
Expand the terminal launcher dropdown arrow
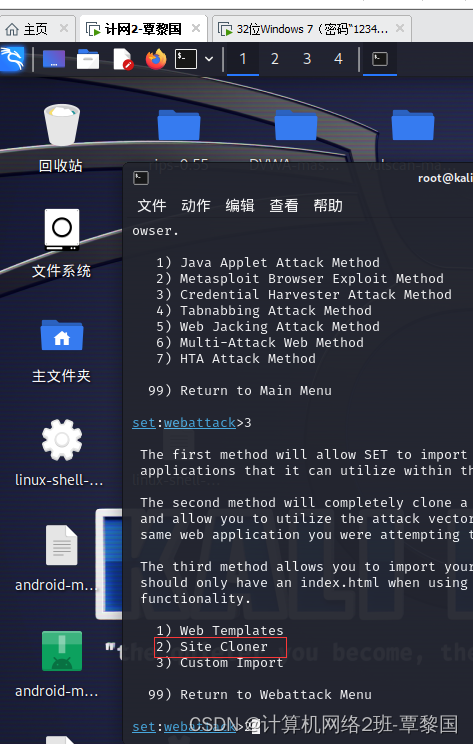(209, 59)
